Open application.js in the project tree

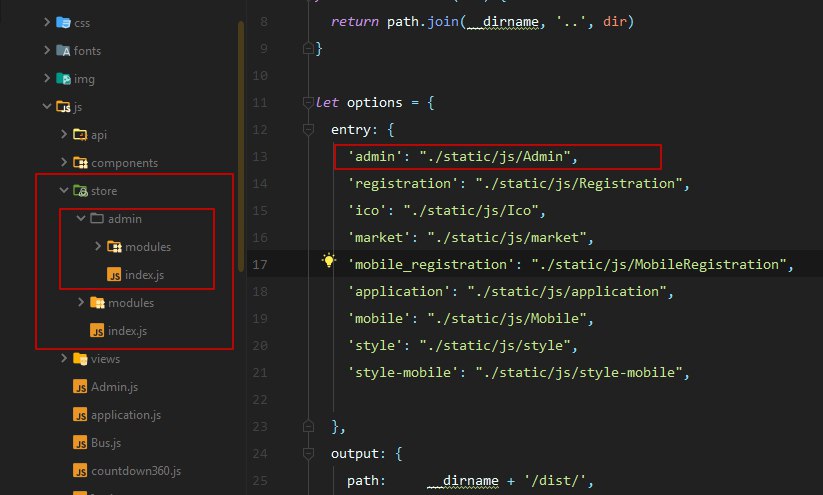(x=126, y=415)
